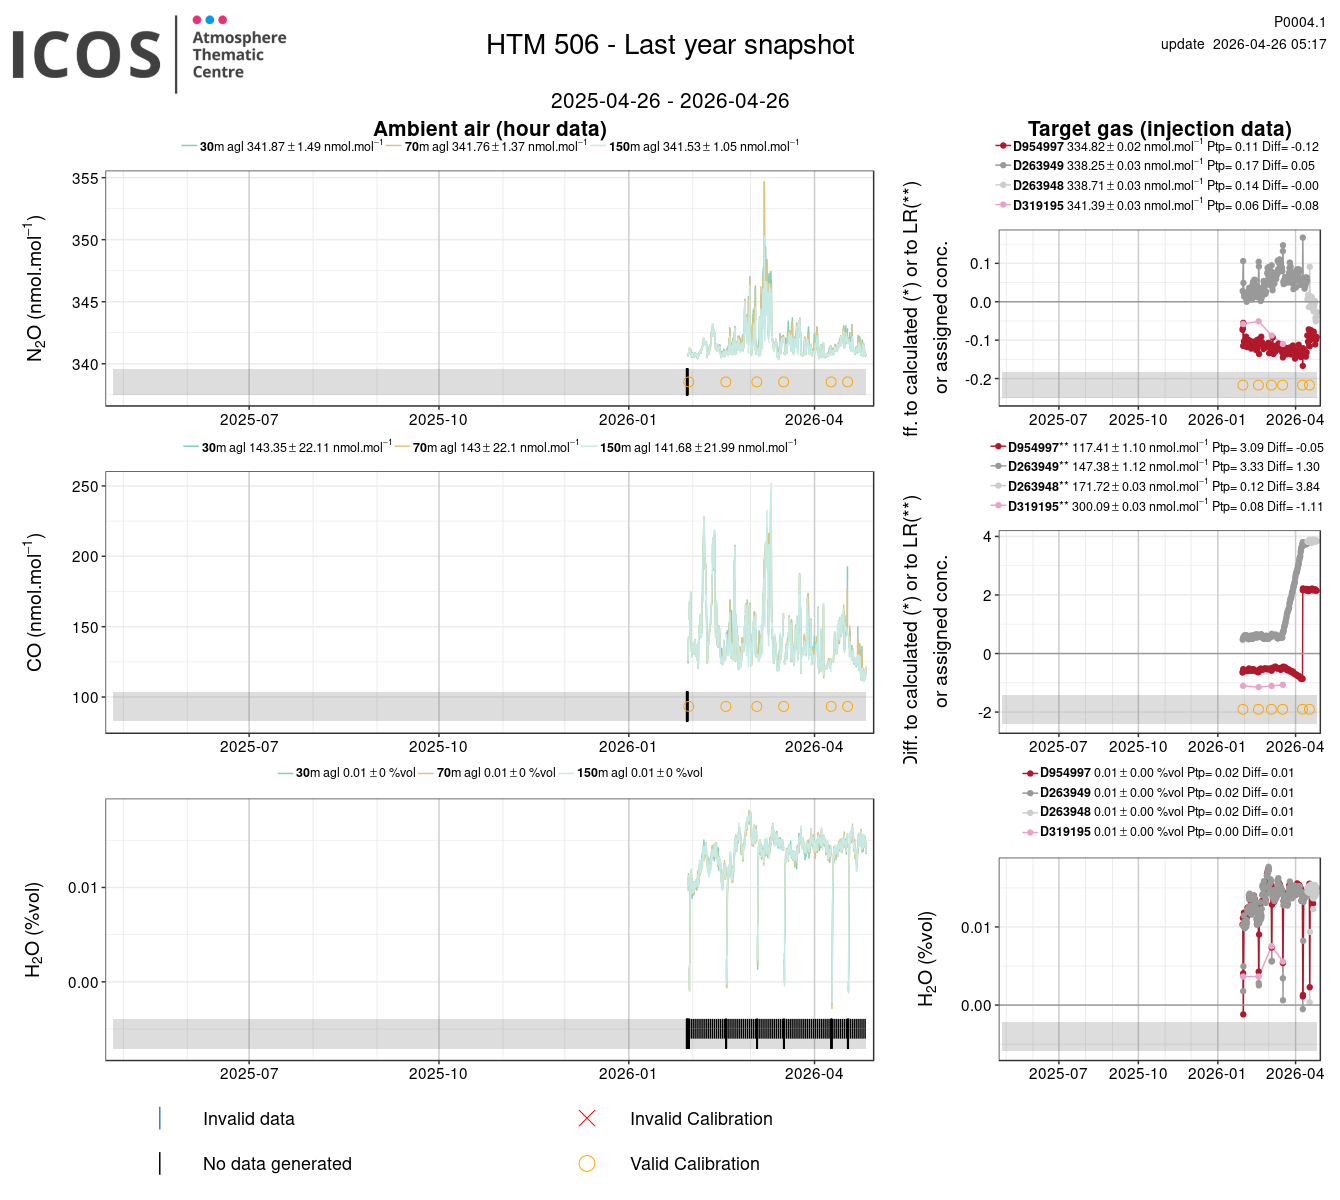Click the HTM 506 - Last year snapshot title
1340x1200 pixels.
click(670, 45)
